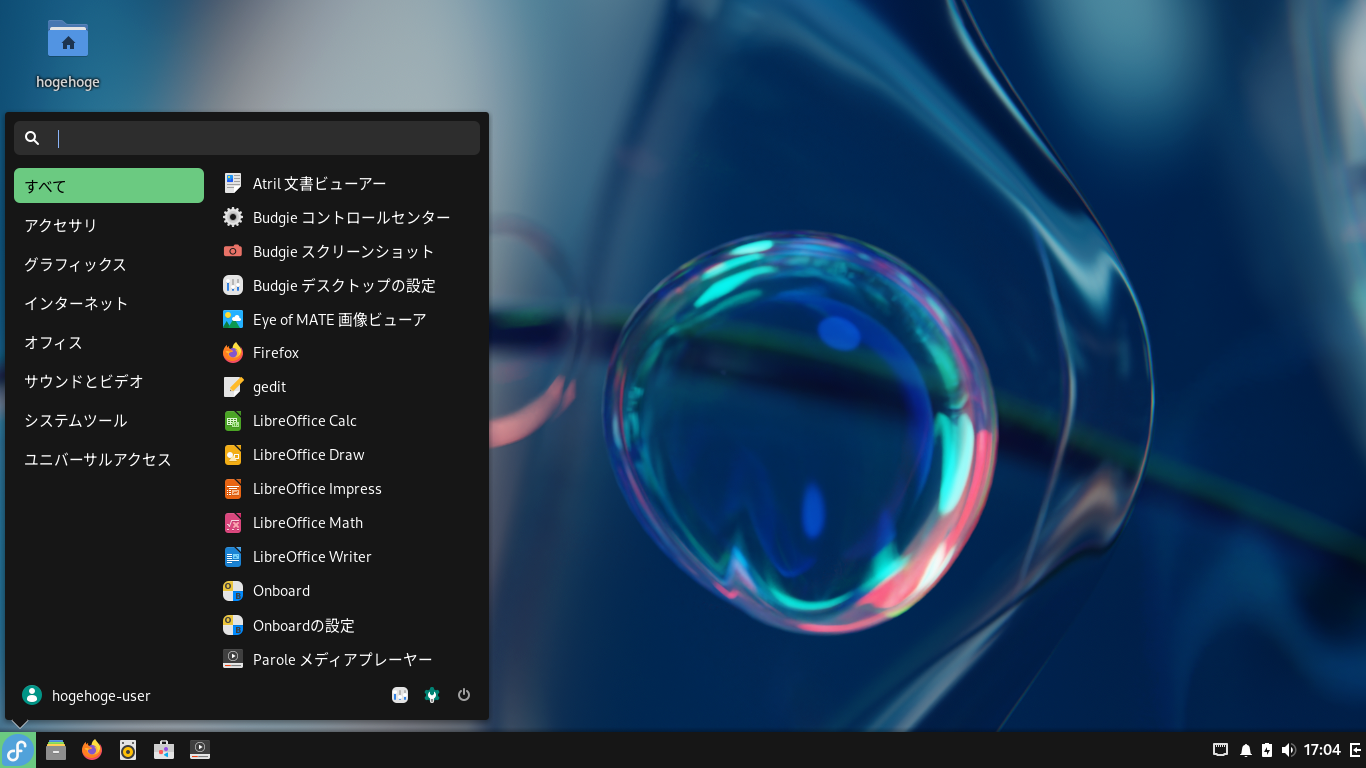The width and height of the screenshot is (1366, 768).
Task: Start the Onboard on-screen keyboard
Action: [x=347, y=591]
